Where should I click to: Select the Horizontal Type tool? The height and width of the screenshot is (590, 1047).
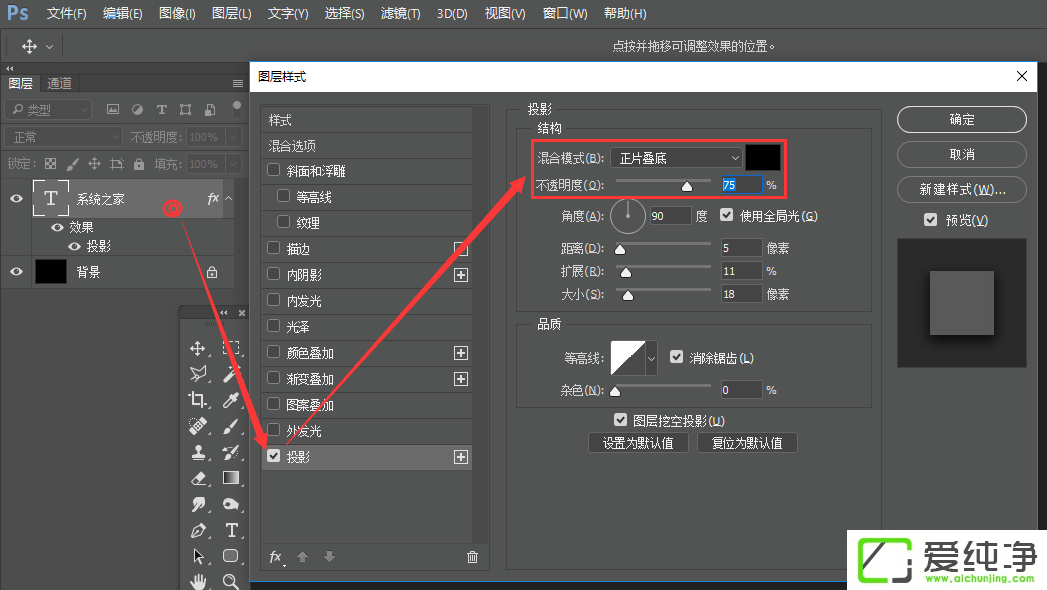[x=231, y=530]
